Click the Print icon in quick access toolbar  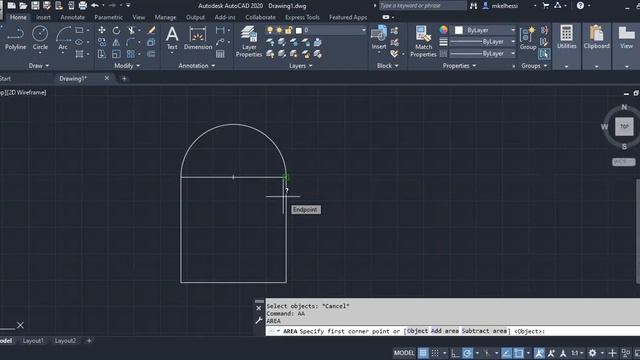[83, 6]
